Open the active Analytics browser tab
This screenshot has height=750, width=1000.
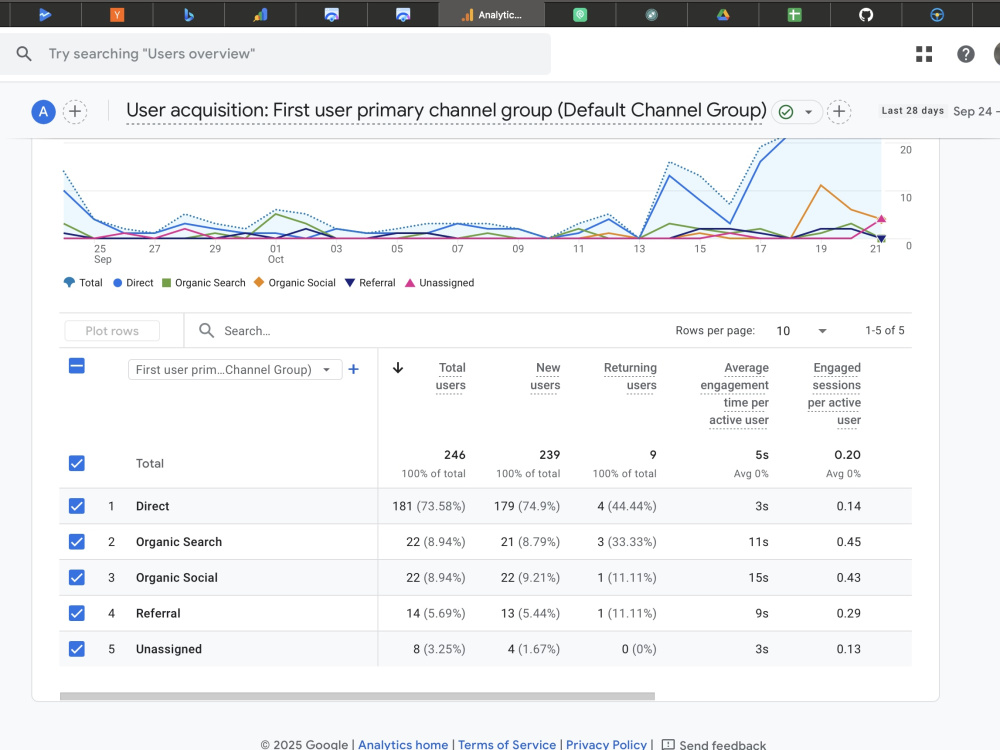point(491,15)
